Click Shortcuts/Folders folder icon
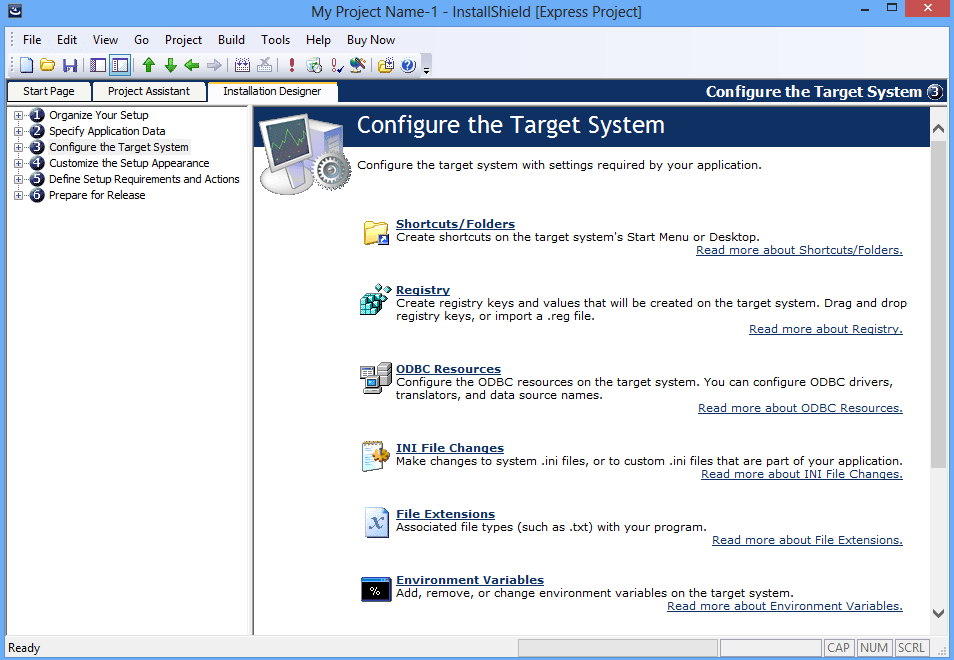954x660 pixels. tap(376, 233)
